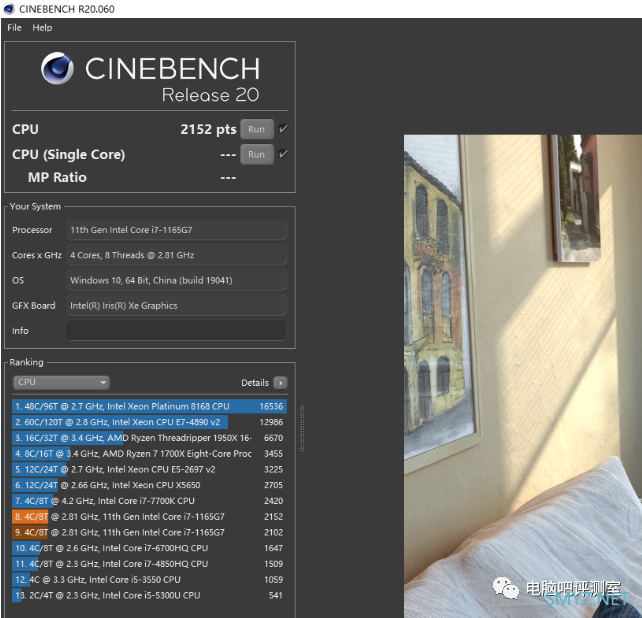Toggle the CPU (Single Core) test checkbox
Image resolution: width=642 pixels, height=618 pixels.
point(283,154)
